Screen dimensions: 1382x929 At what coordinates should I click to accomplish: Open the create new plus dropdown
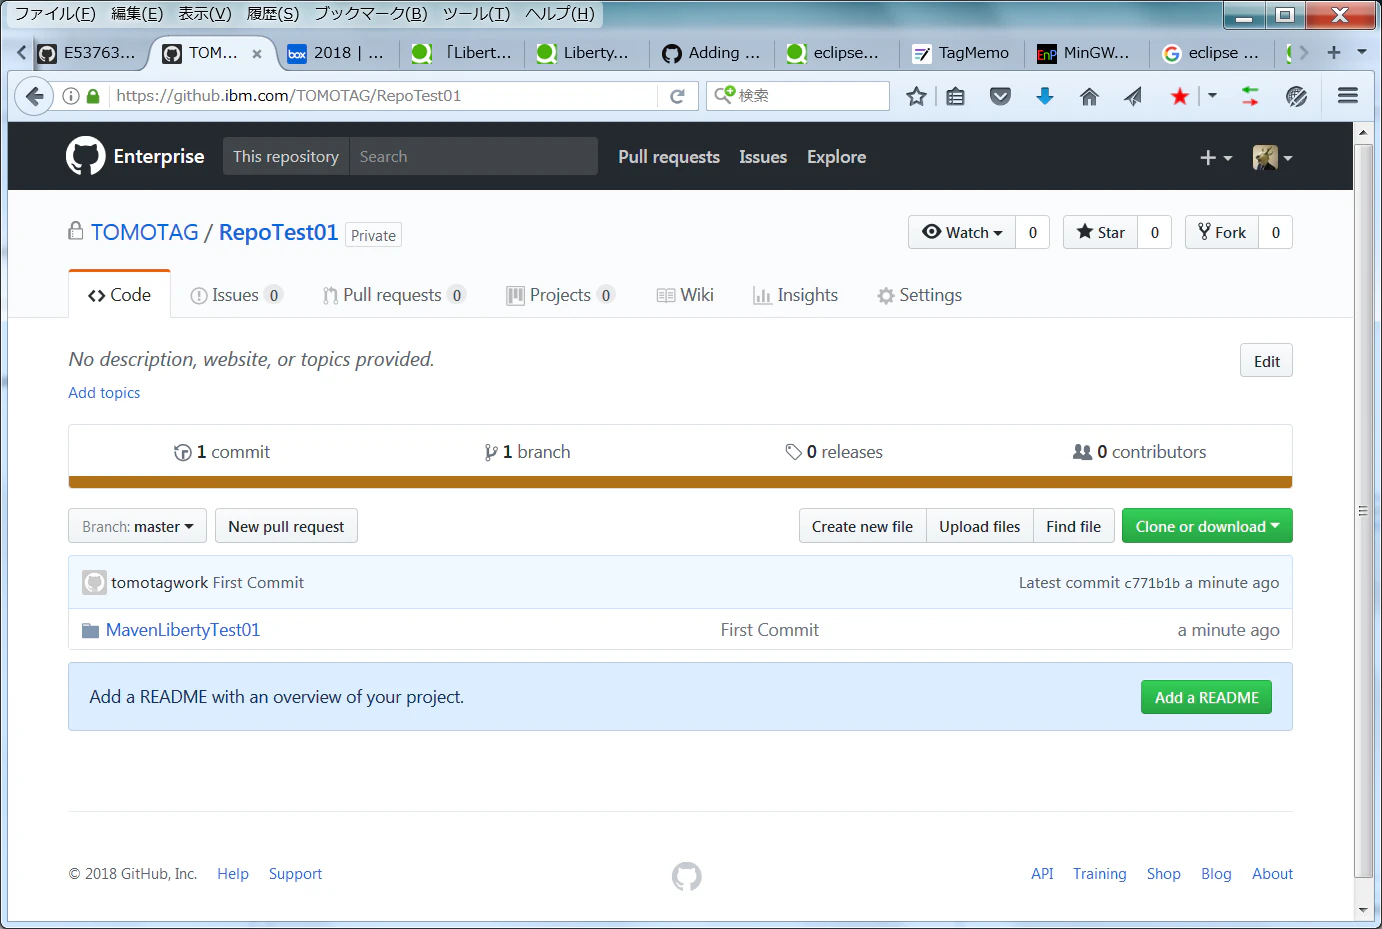coord(1216,157)
